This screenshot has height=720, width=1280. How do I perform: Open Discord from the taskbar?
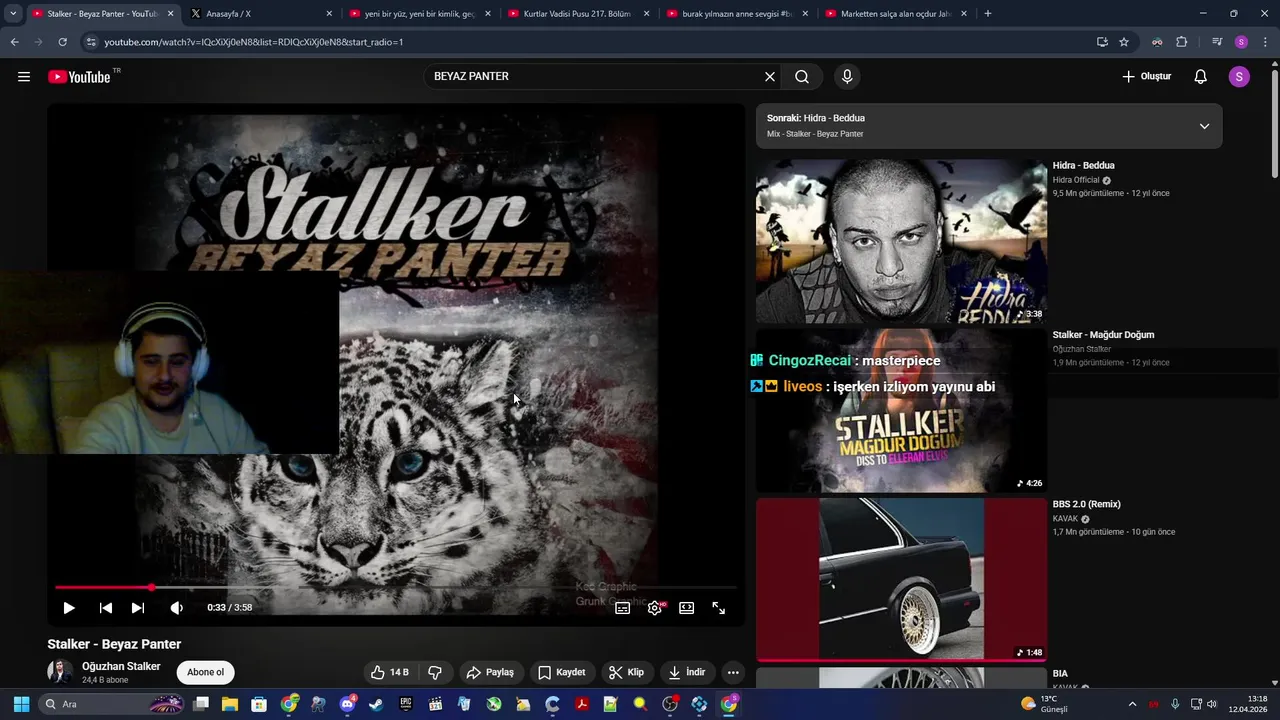click(347, 704)
